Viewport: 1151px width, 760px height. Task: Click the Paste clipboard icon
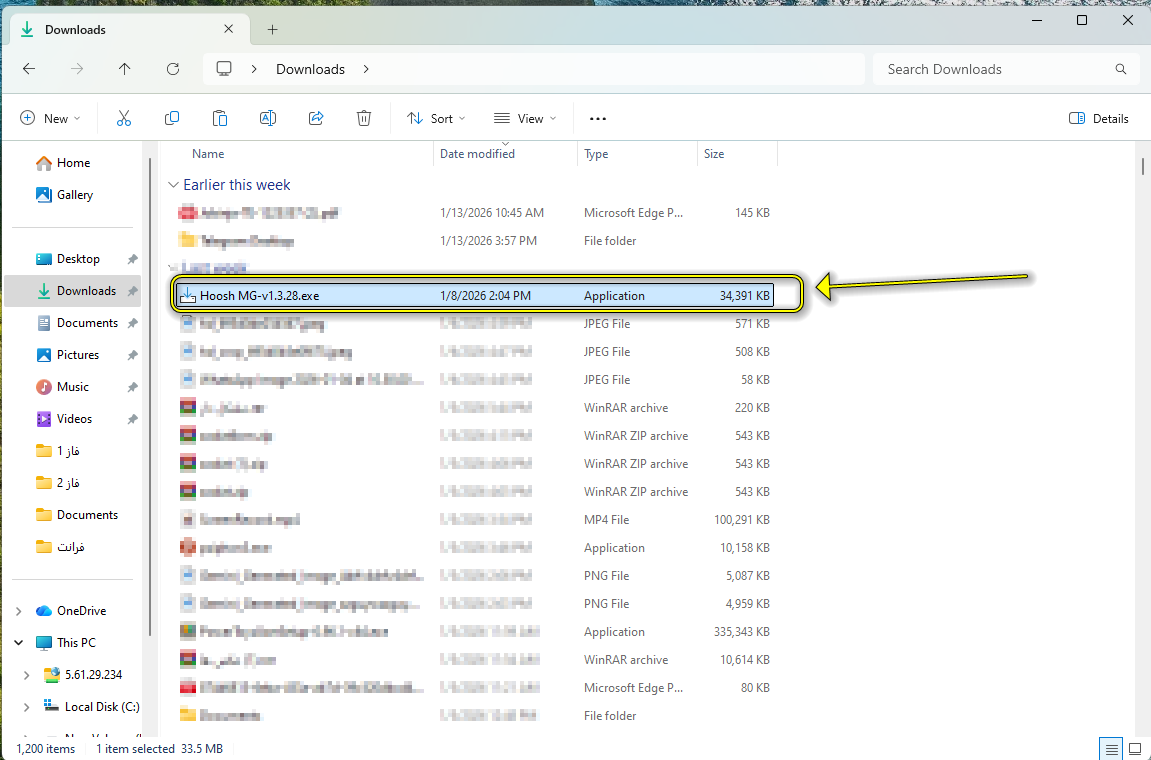(x=220, y=118)
